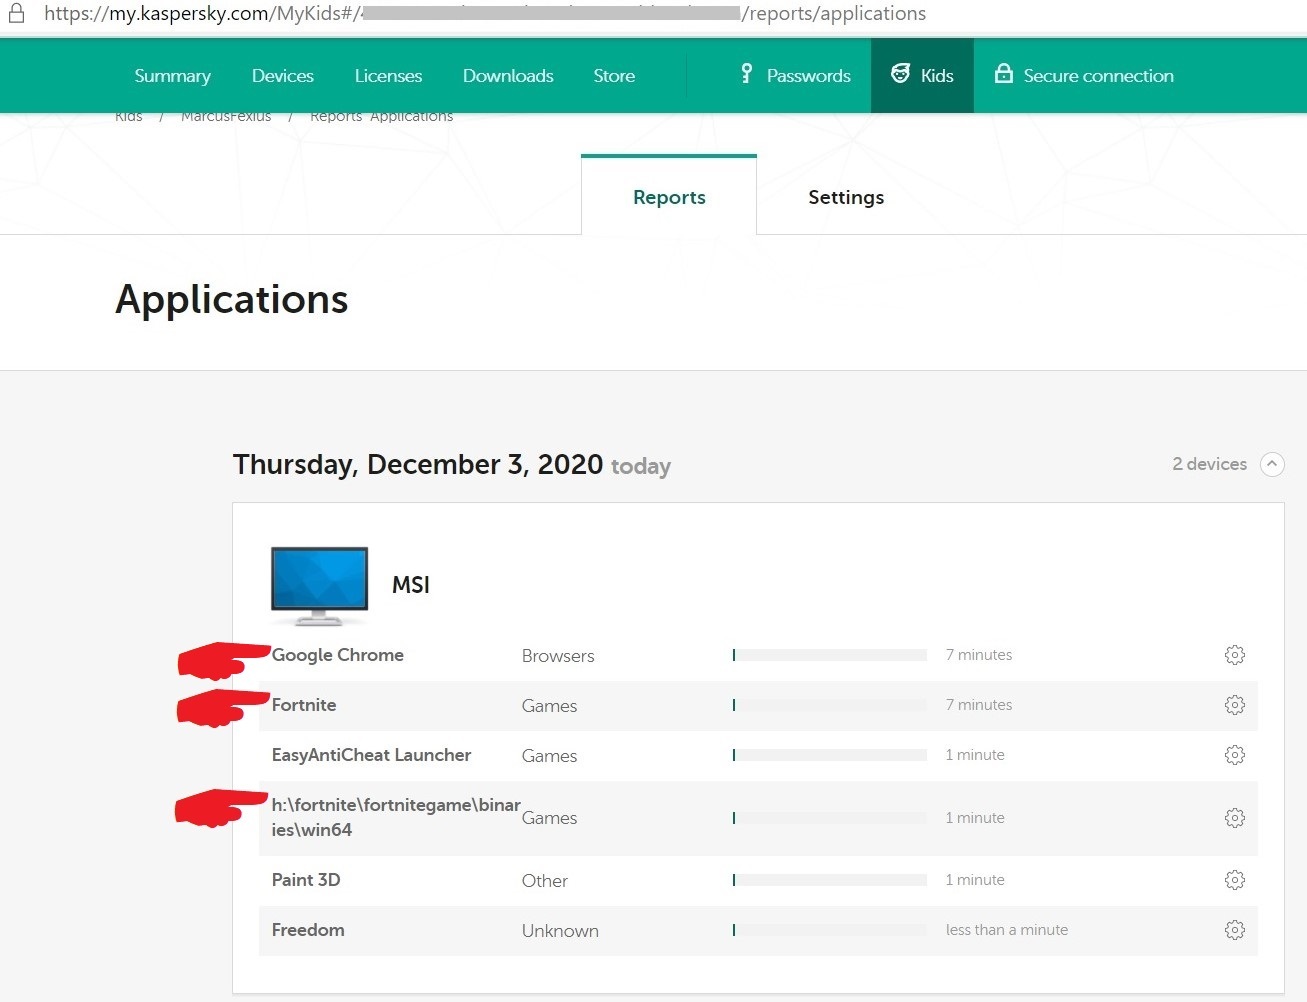The image size is (1307, 1002).
Task: Click the Fortnite usage bar
Action: click(x=829, y=705)
